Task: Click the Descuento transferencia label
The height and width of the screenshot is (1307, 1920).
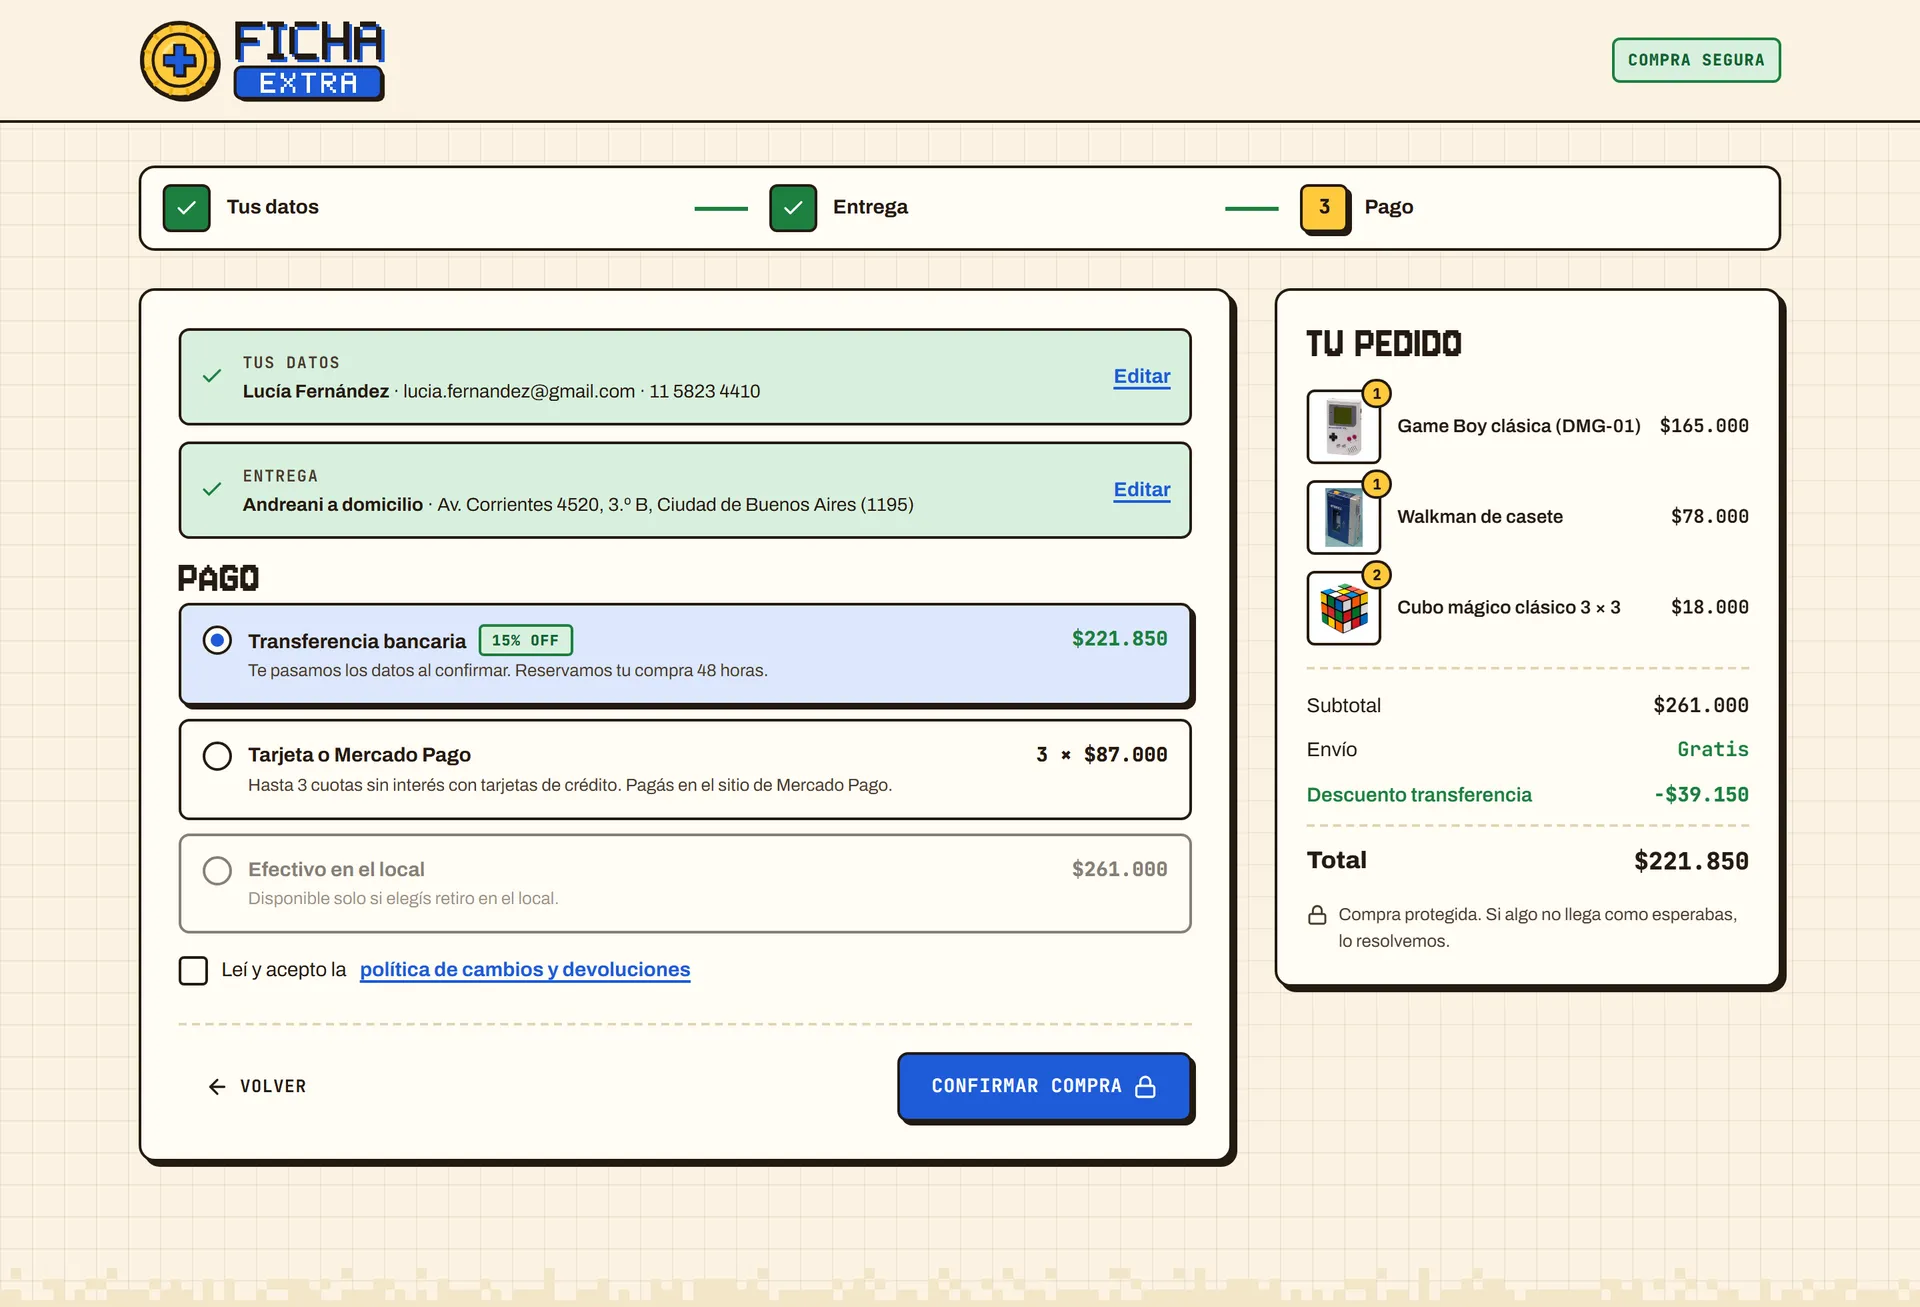Action: [x=1419, y=795]
